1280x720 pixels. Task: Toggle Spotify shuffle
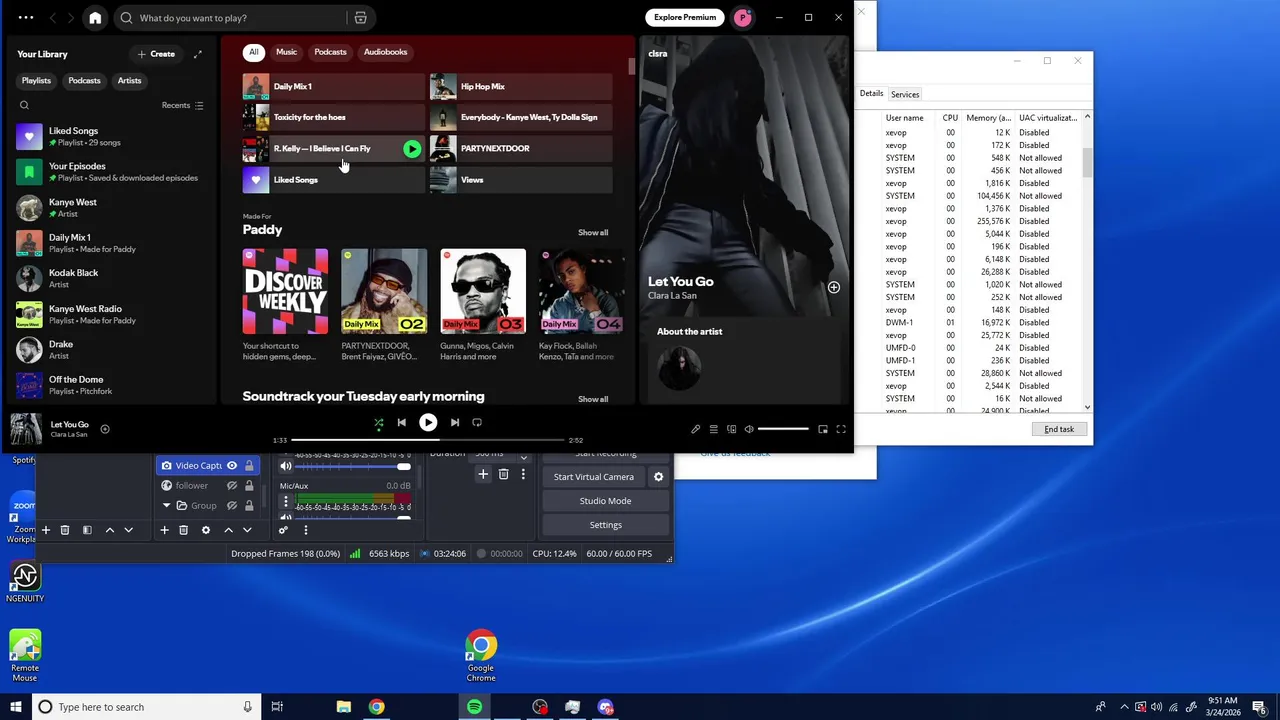tap(378, 422)
